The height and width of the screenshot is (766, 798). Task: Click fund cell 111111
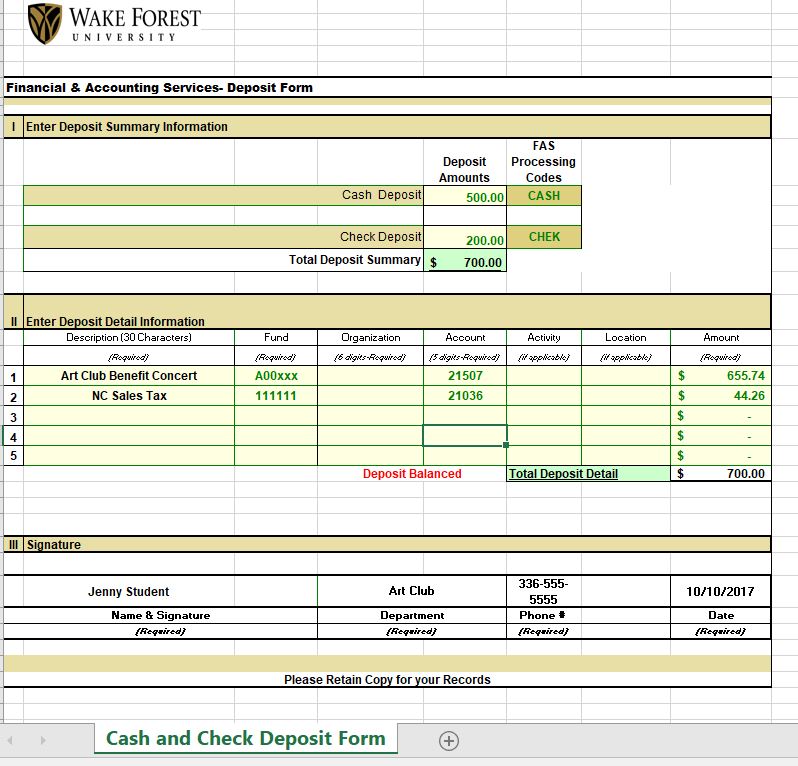(276, 395)
